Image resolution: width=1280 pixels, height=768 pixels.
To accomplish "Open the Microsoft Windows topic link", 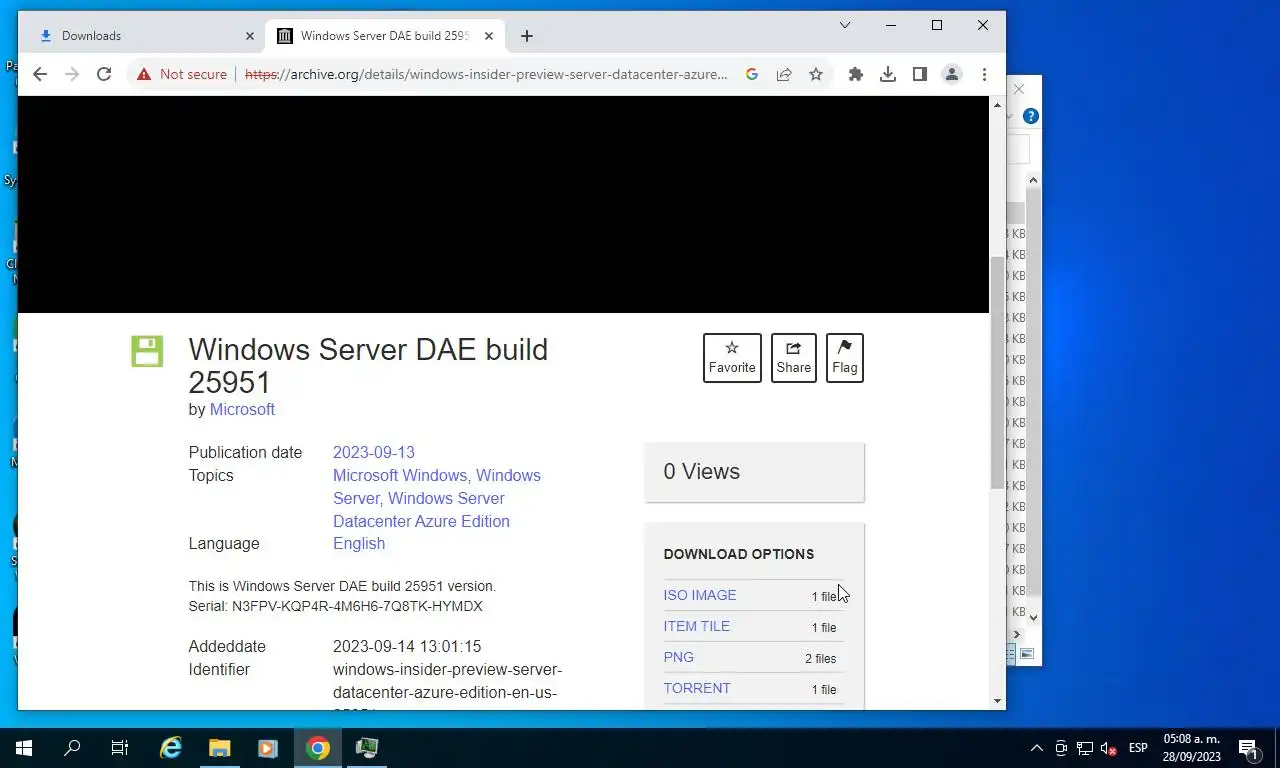I will [400, 475].
